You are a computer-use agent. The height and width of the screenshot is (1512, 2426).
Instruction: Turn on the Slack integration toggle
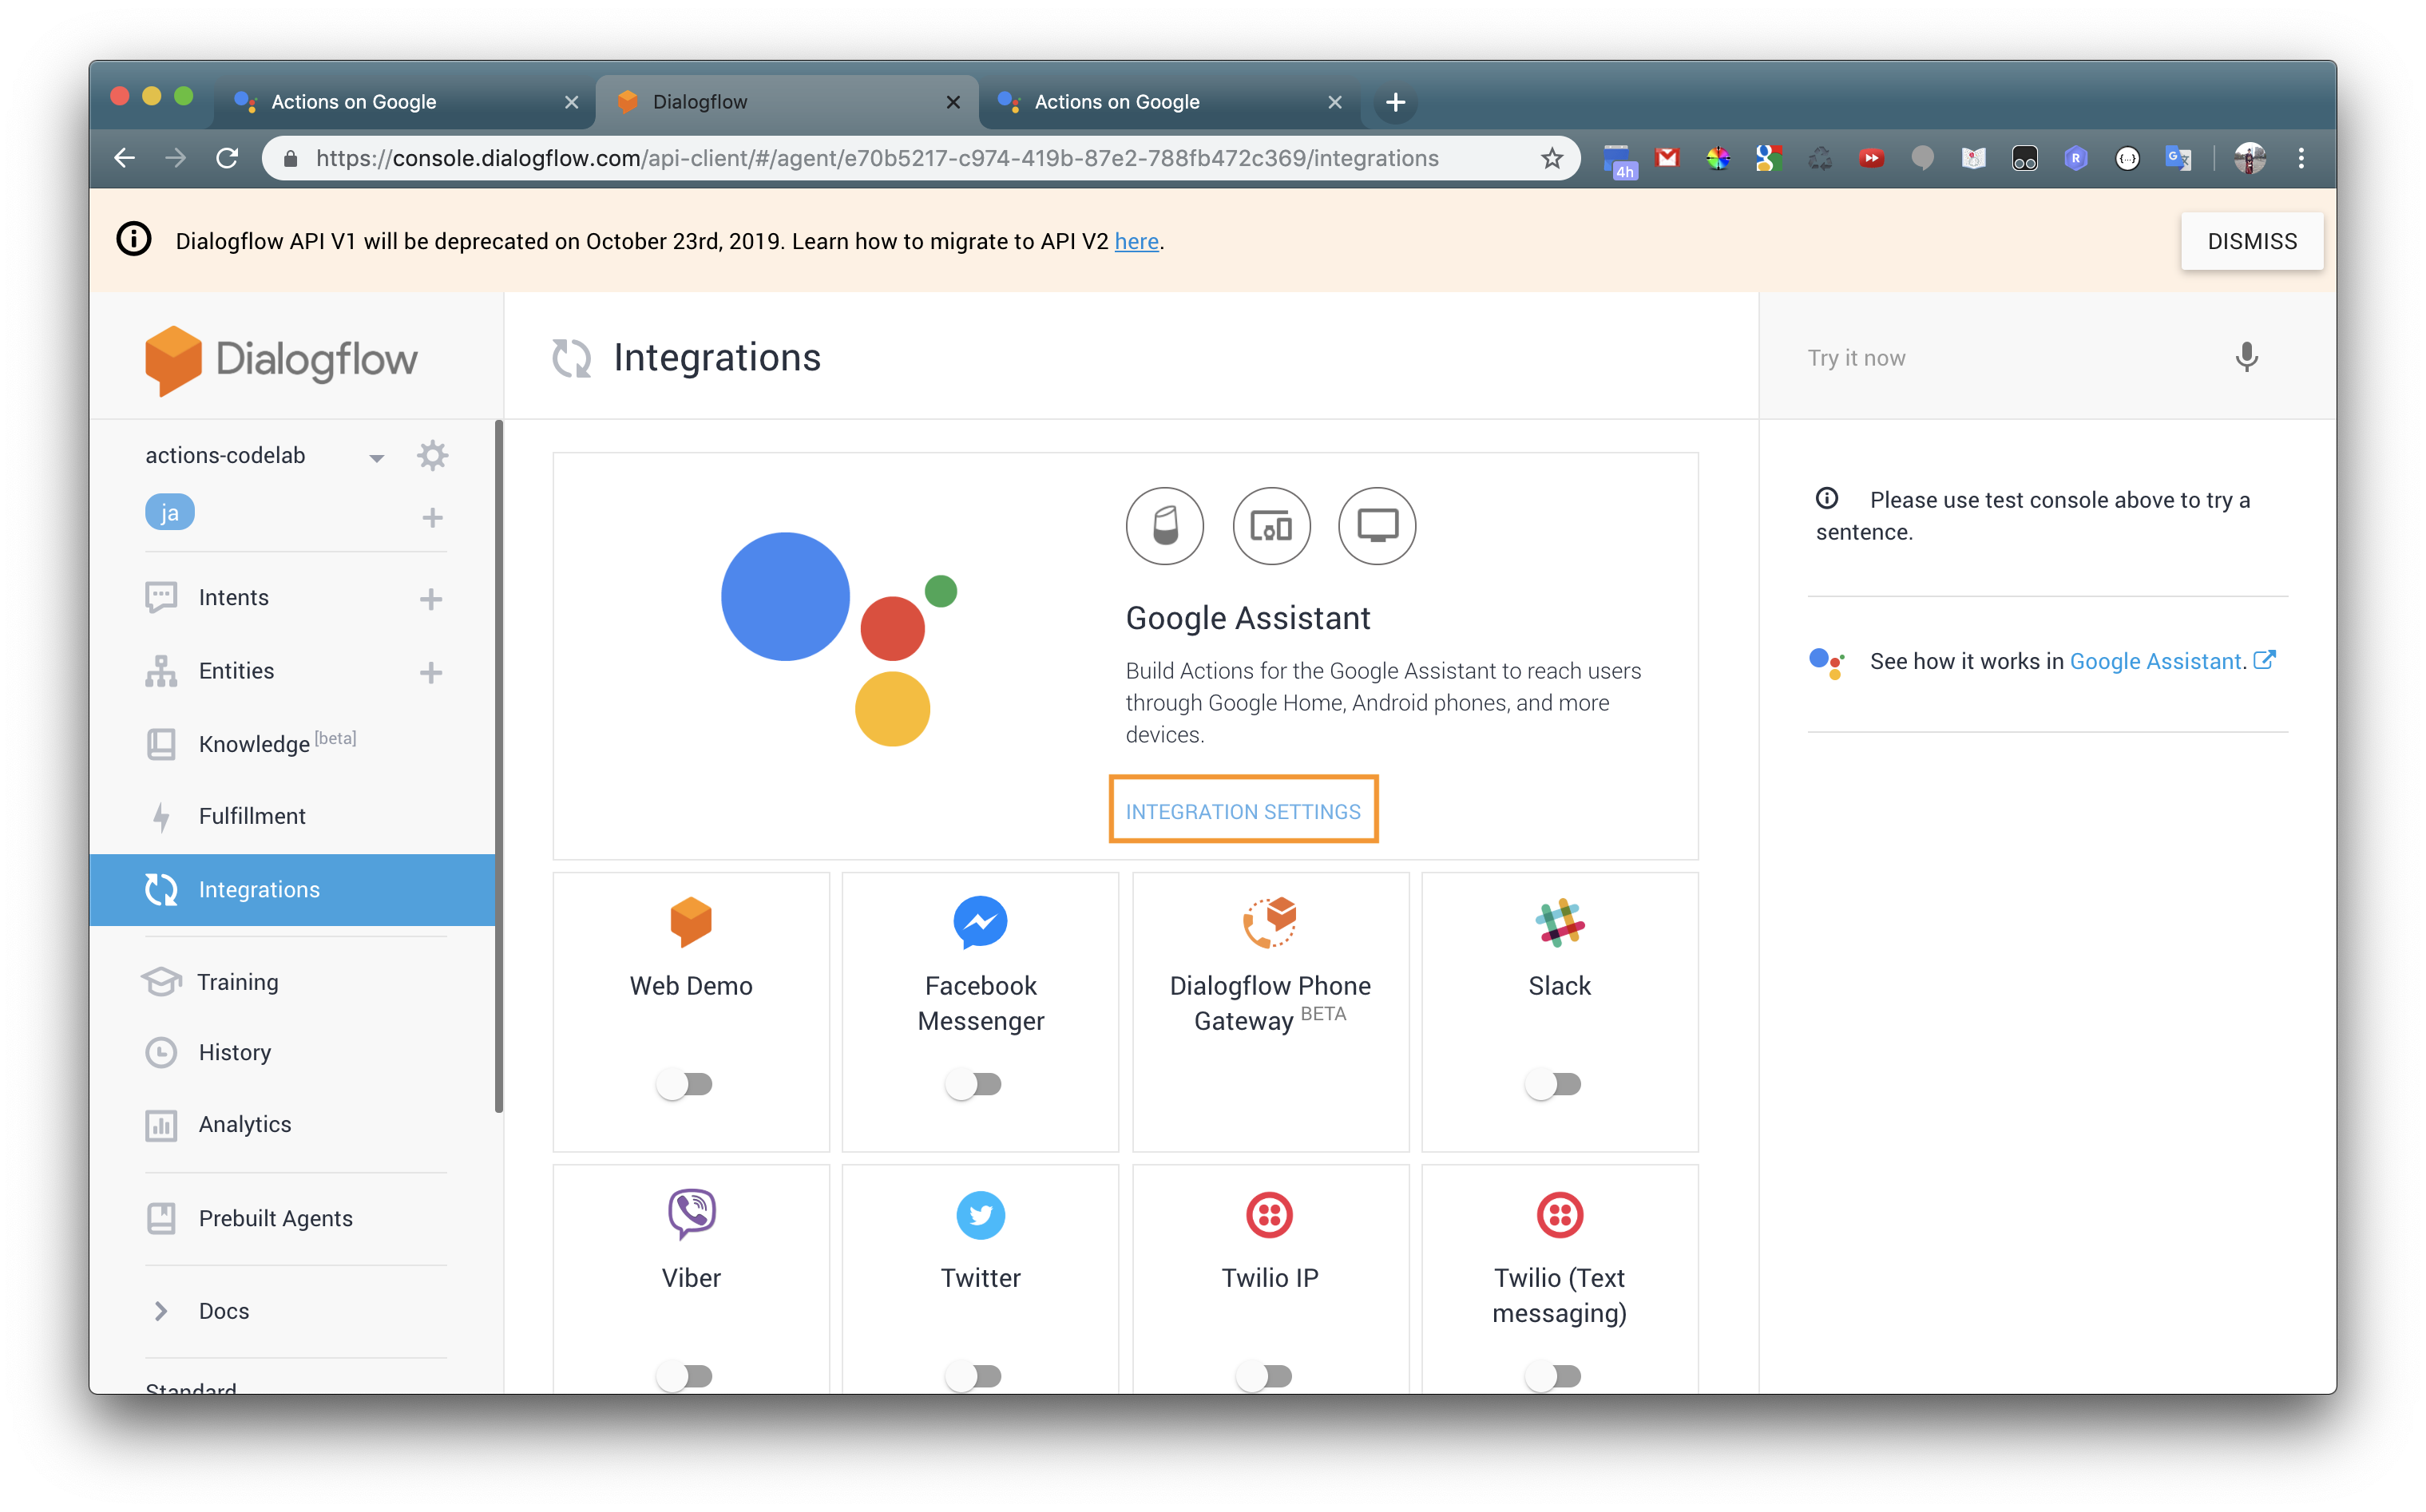coord(1553,1084)
